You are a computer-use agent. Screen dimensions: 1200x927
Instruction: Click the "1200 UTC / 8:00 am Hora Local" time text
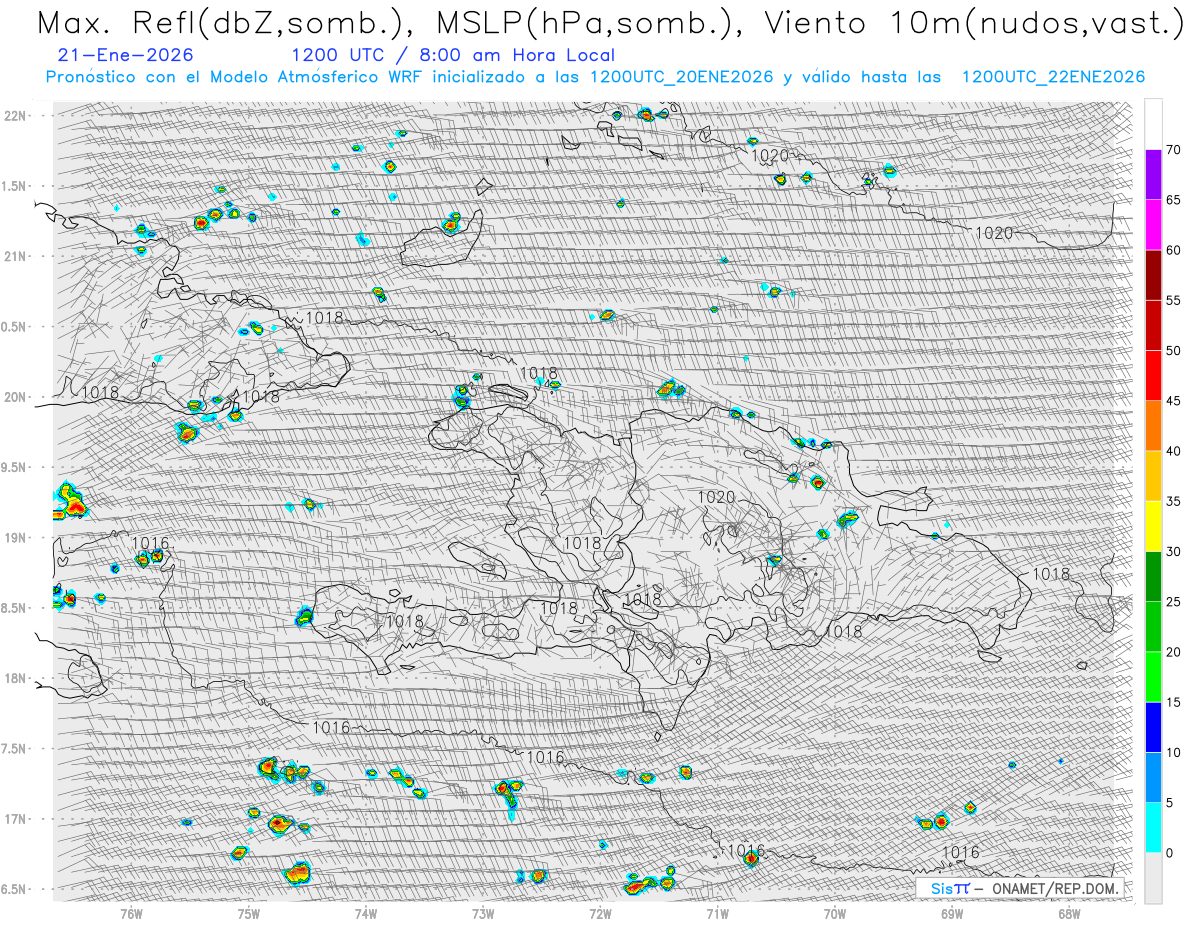pyautogui.click(x=453, y=56)
